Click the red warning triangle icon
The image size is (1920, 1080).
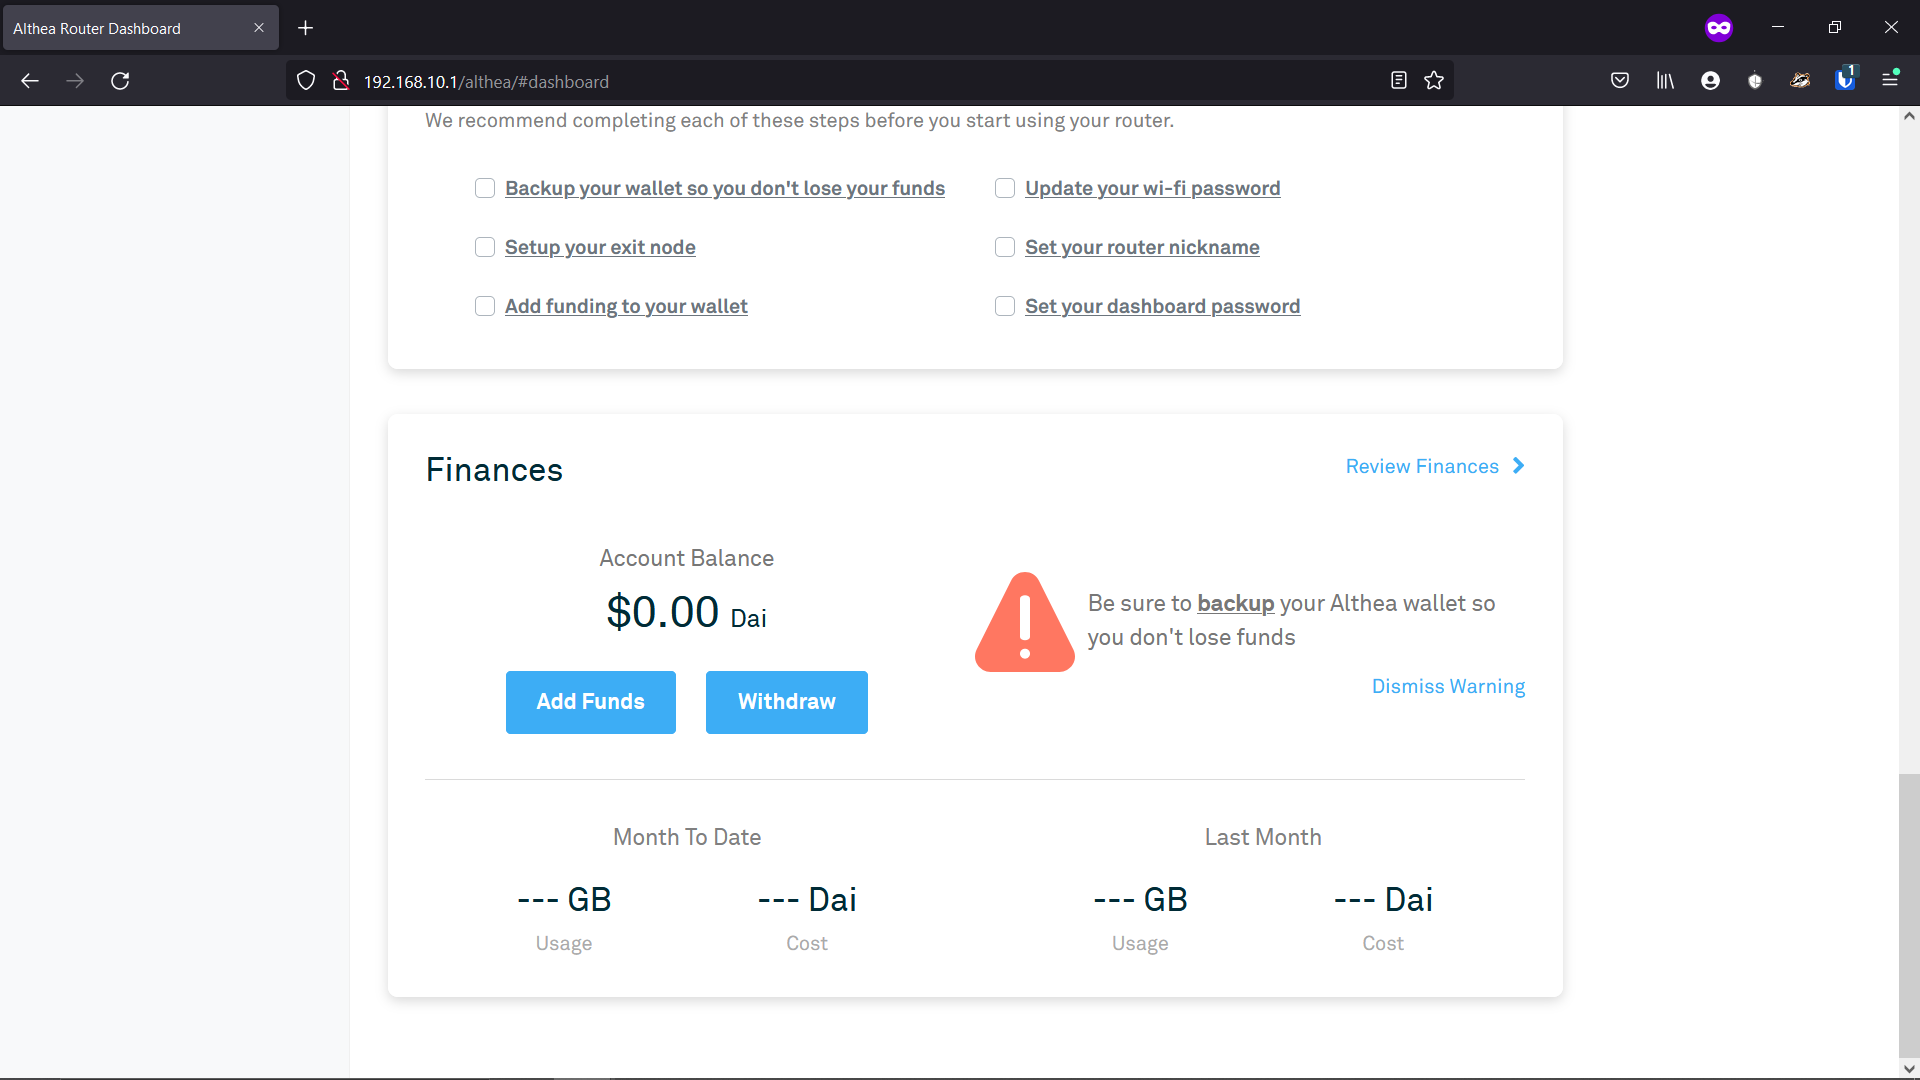pyautogui.click(x=1025, y=622)
